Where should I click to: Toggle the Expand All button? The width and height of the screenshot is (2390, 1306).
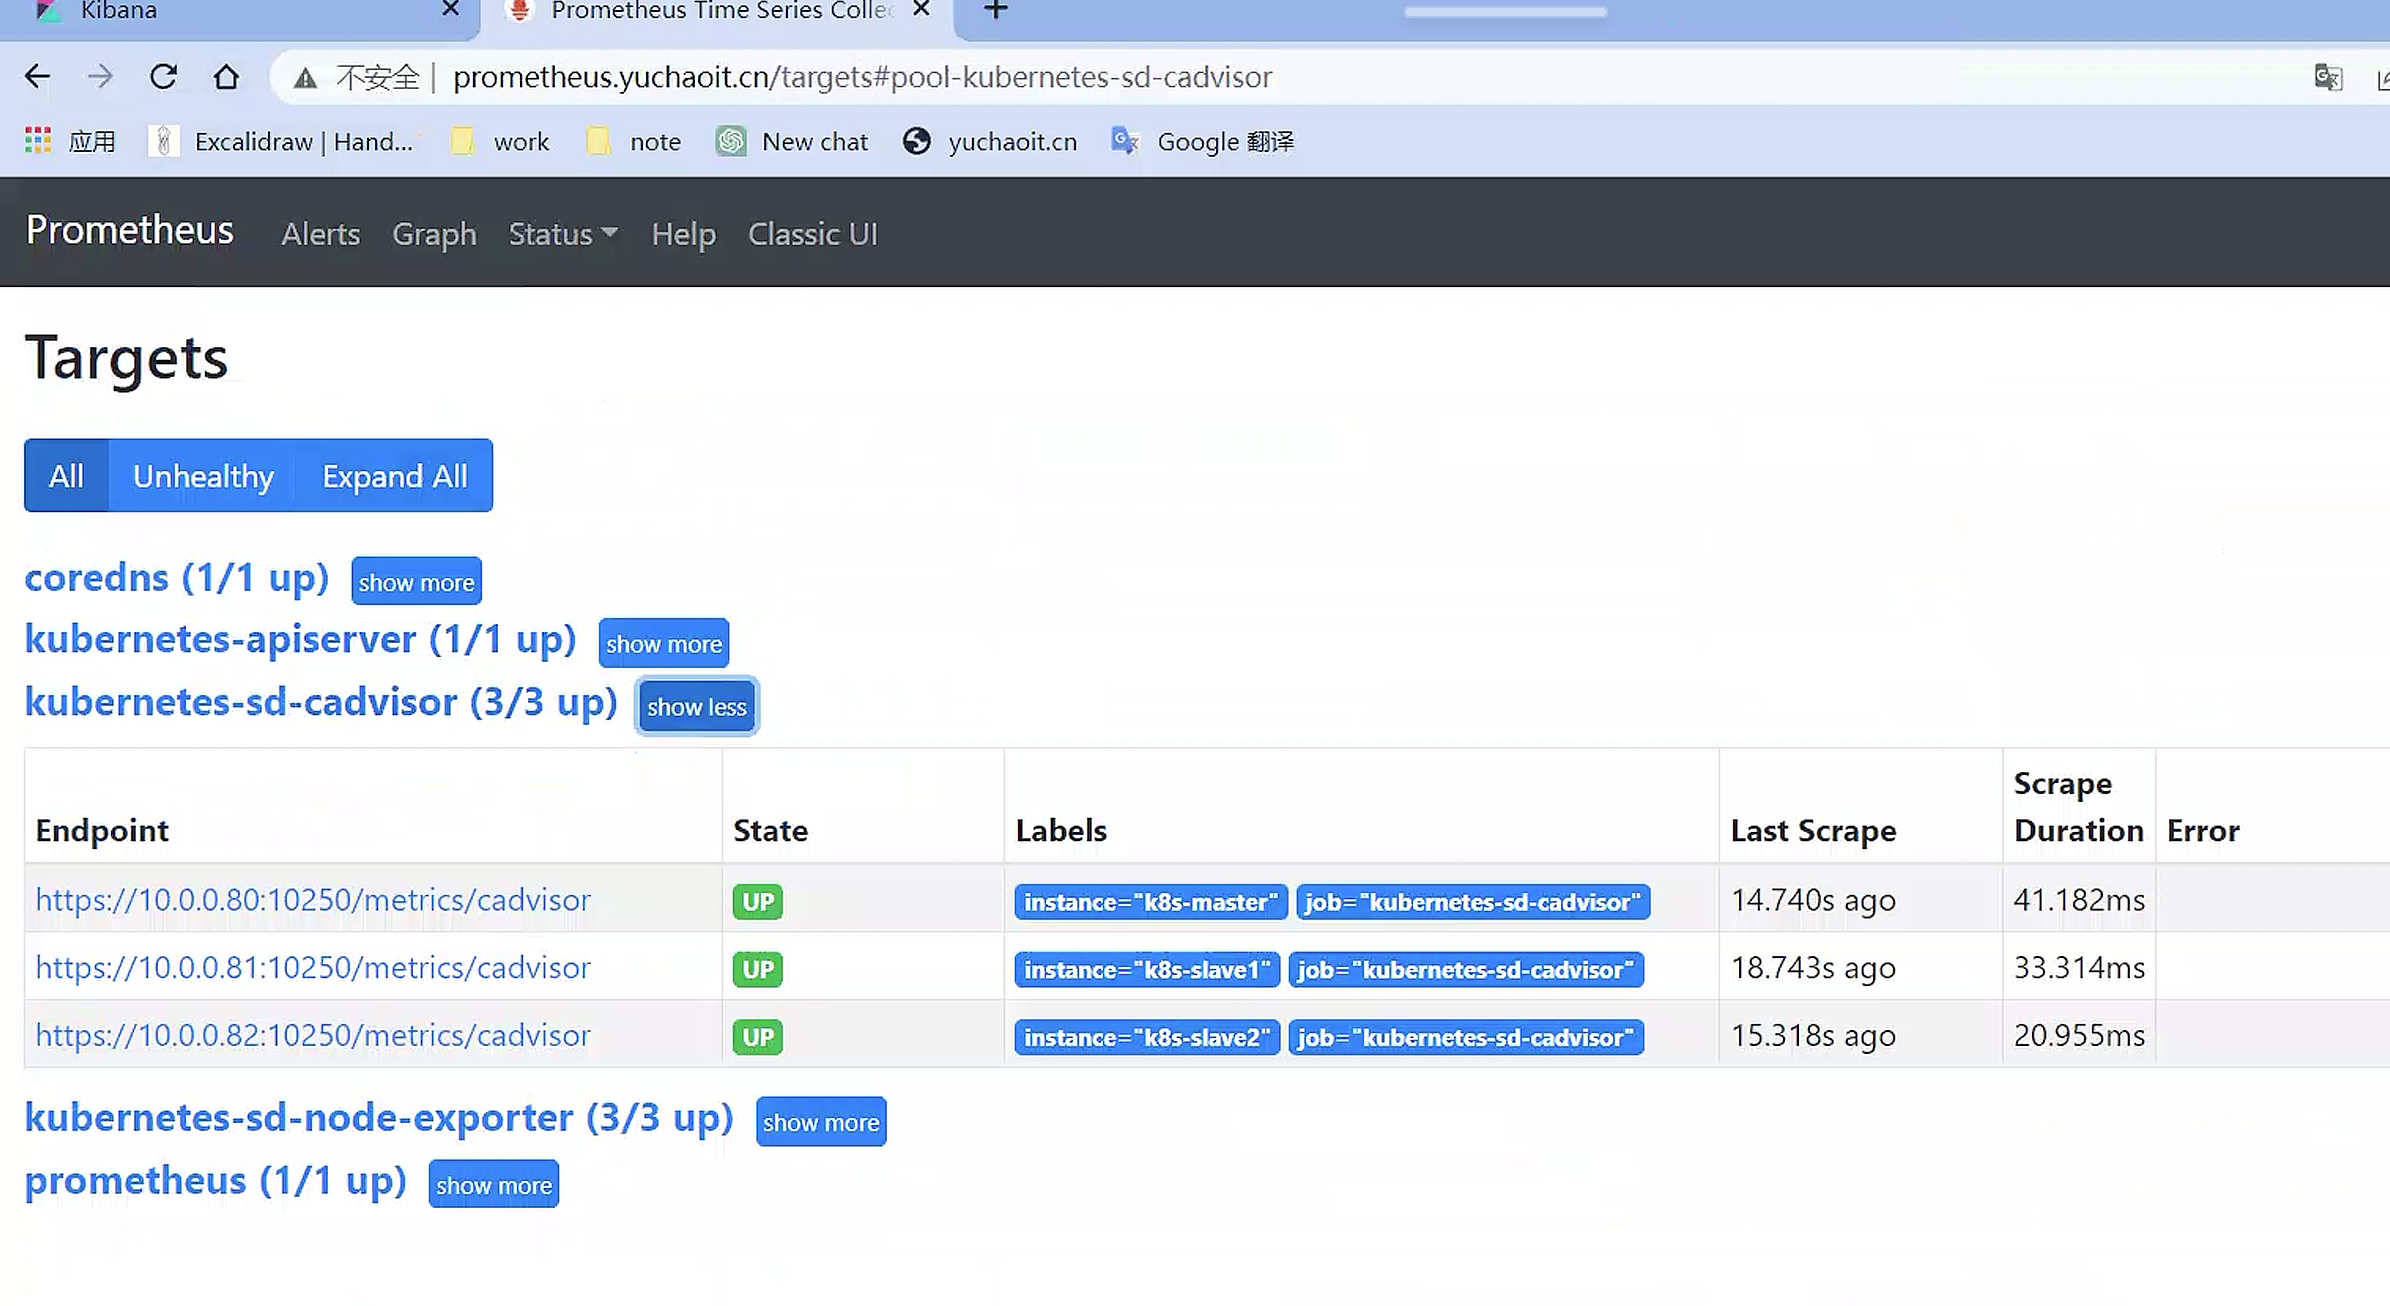(394, 476)
